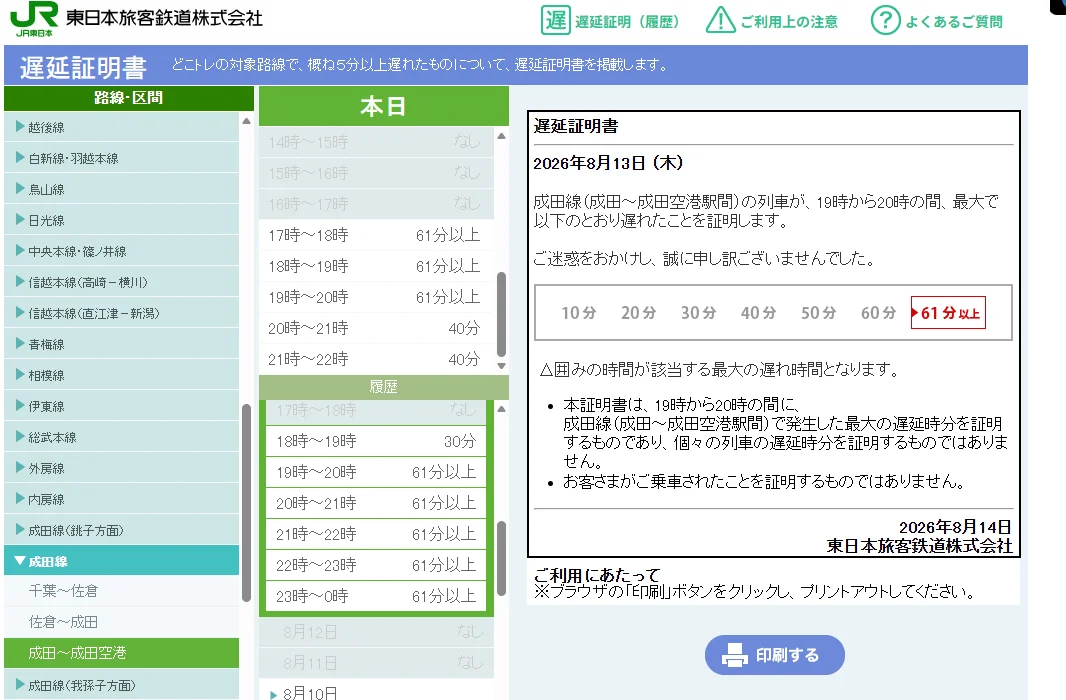Screen dimensions: 1066x700
Task: Select history 23時～0時 61分以上 row
Action: 376,596
